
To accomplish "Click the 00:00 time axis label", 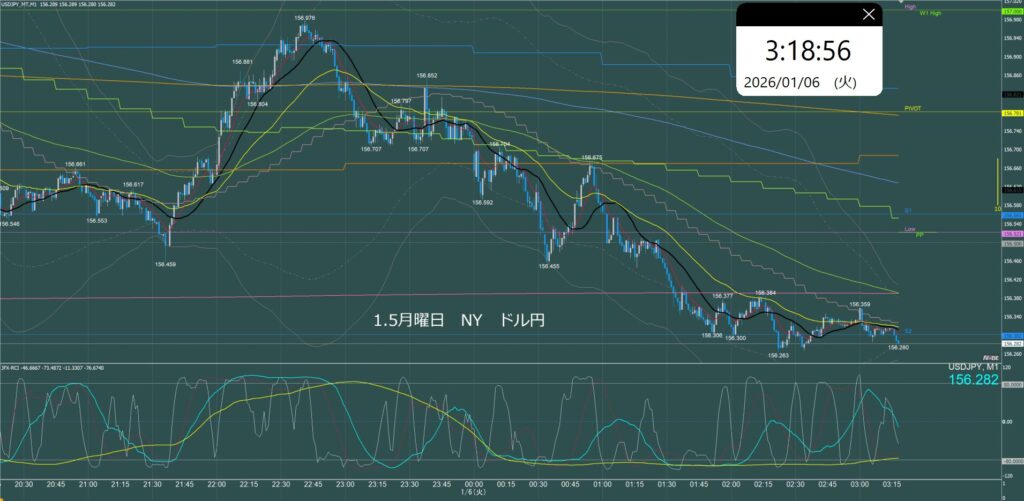I will coord(473,484).
